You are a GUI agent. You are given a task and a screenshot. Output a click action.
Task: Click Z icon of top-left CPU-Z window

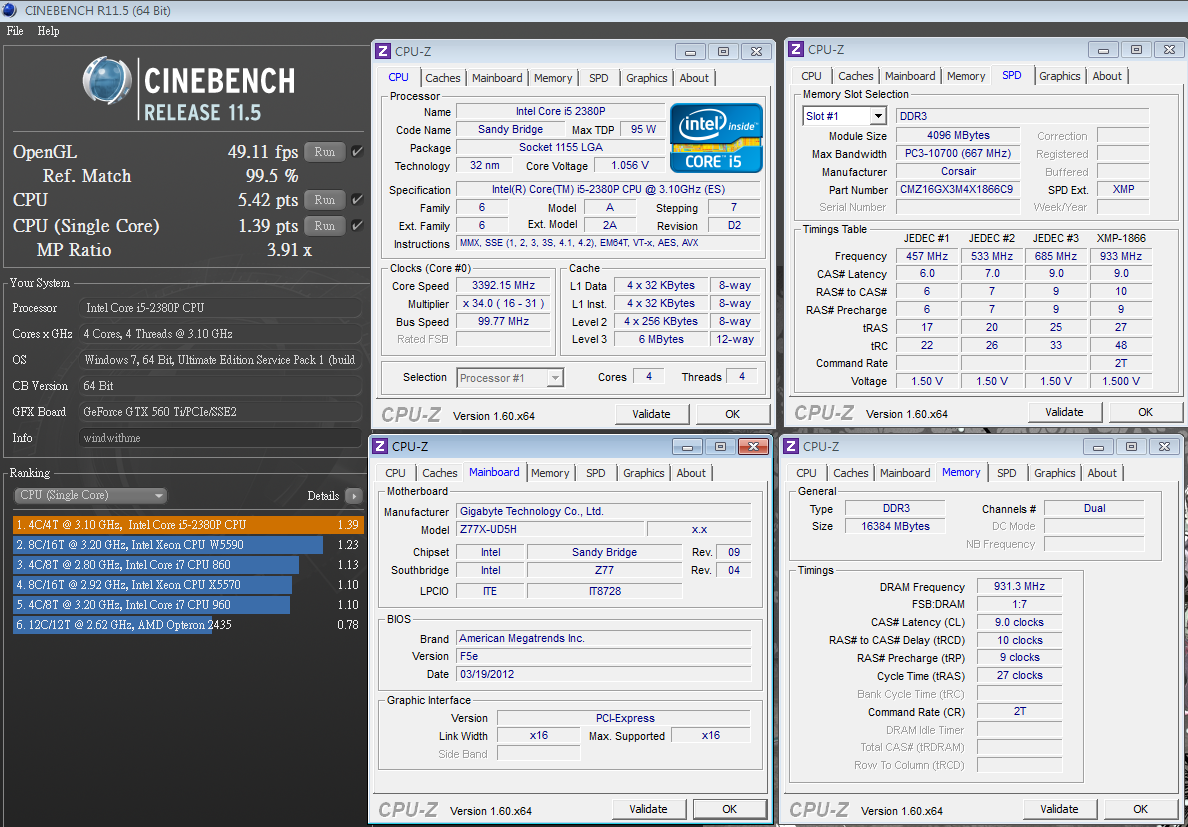[x=384, y=51]
